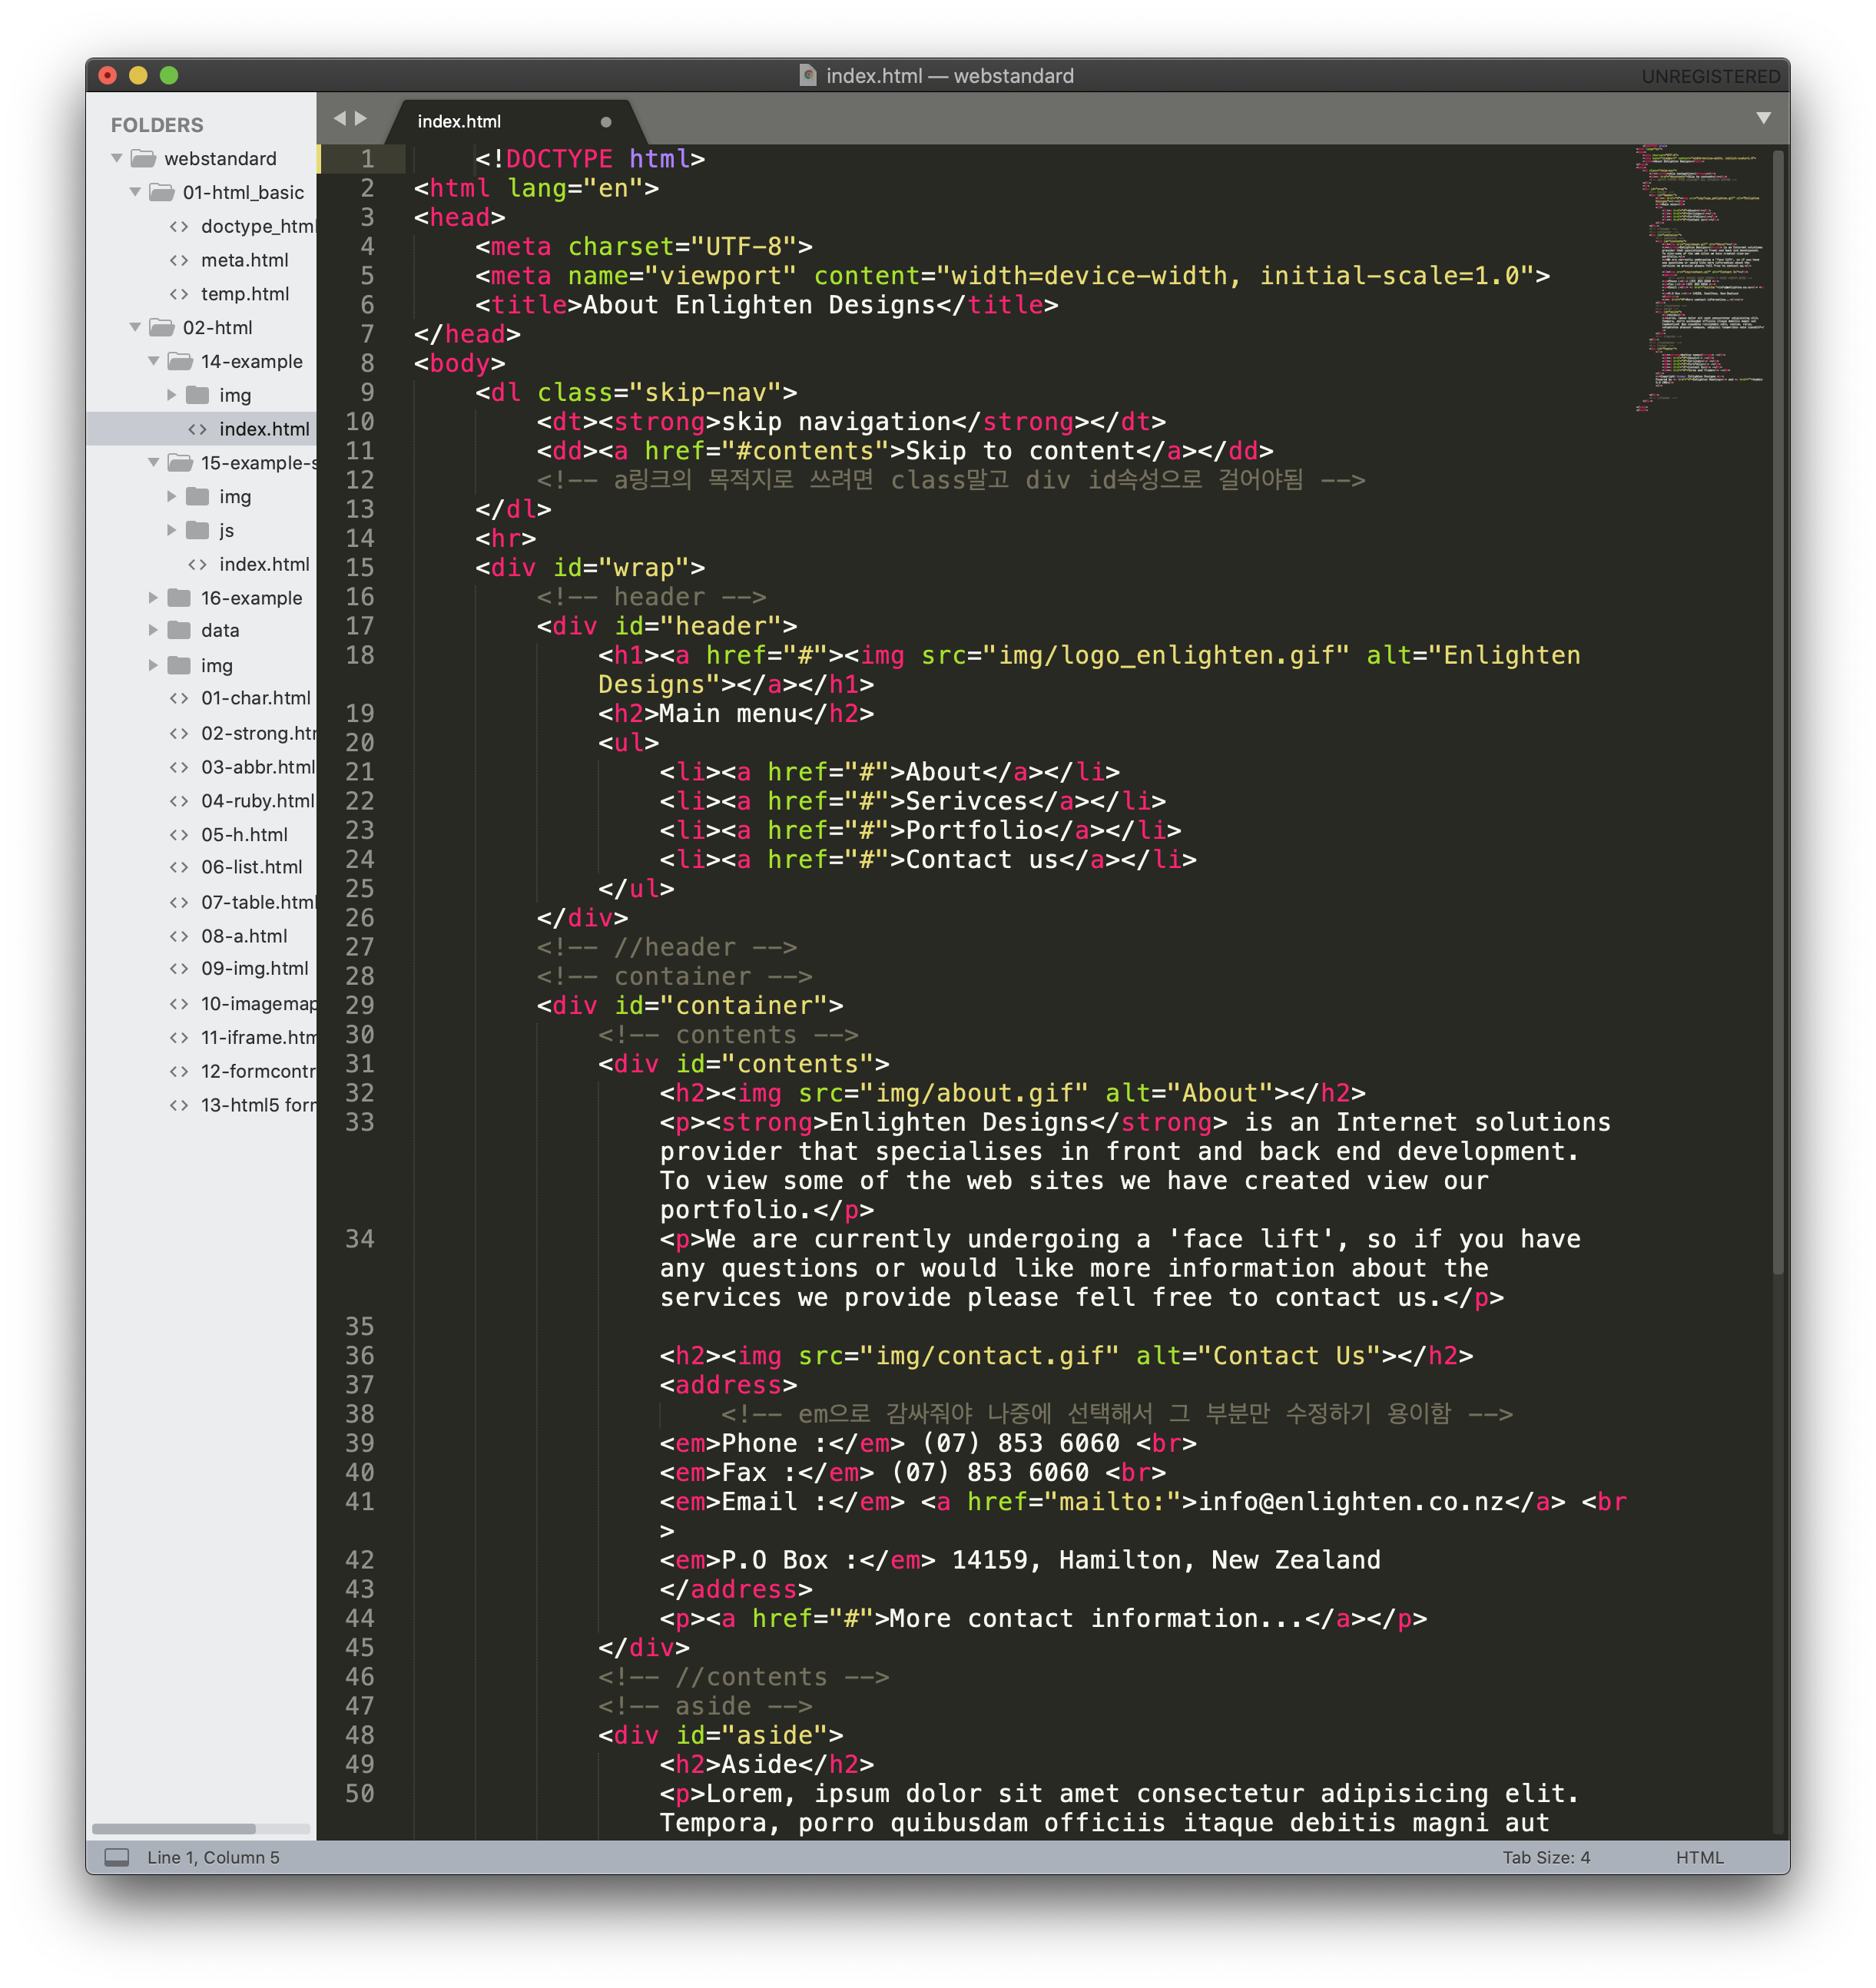Open temp.html from the sidebar

tap(244, 294)
